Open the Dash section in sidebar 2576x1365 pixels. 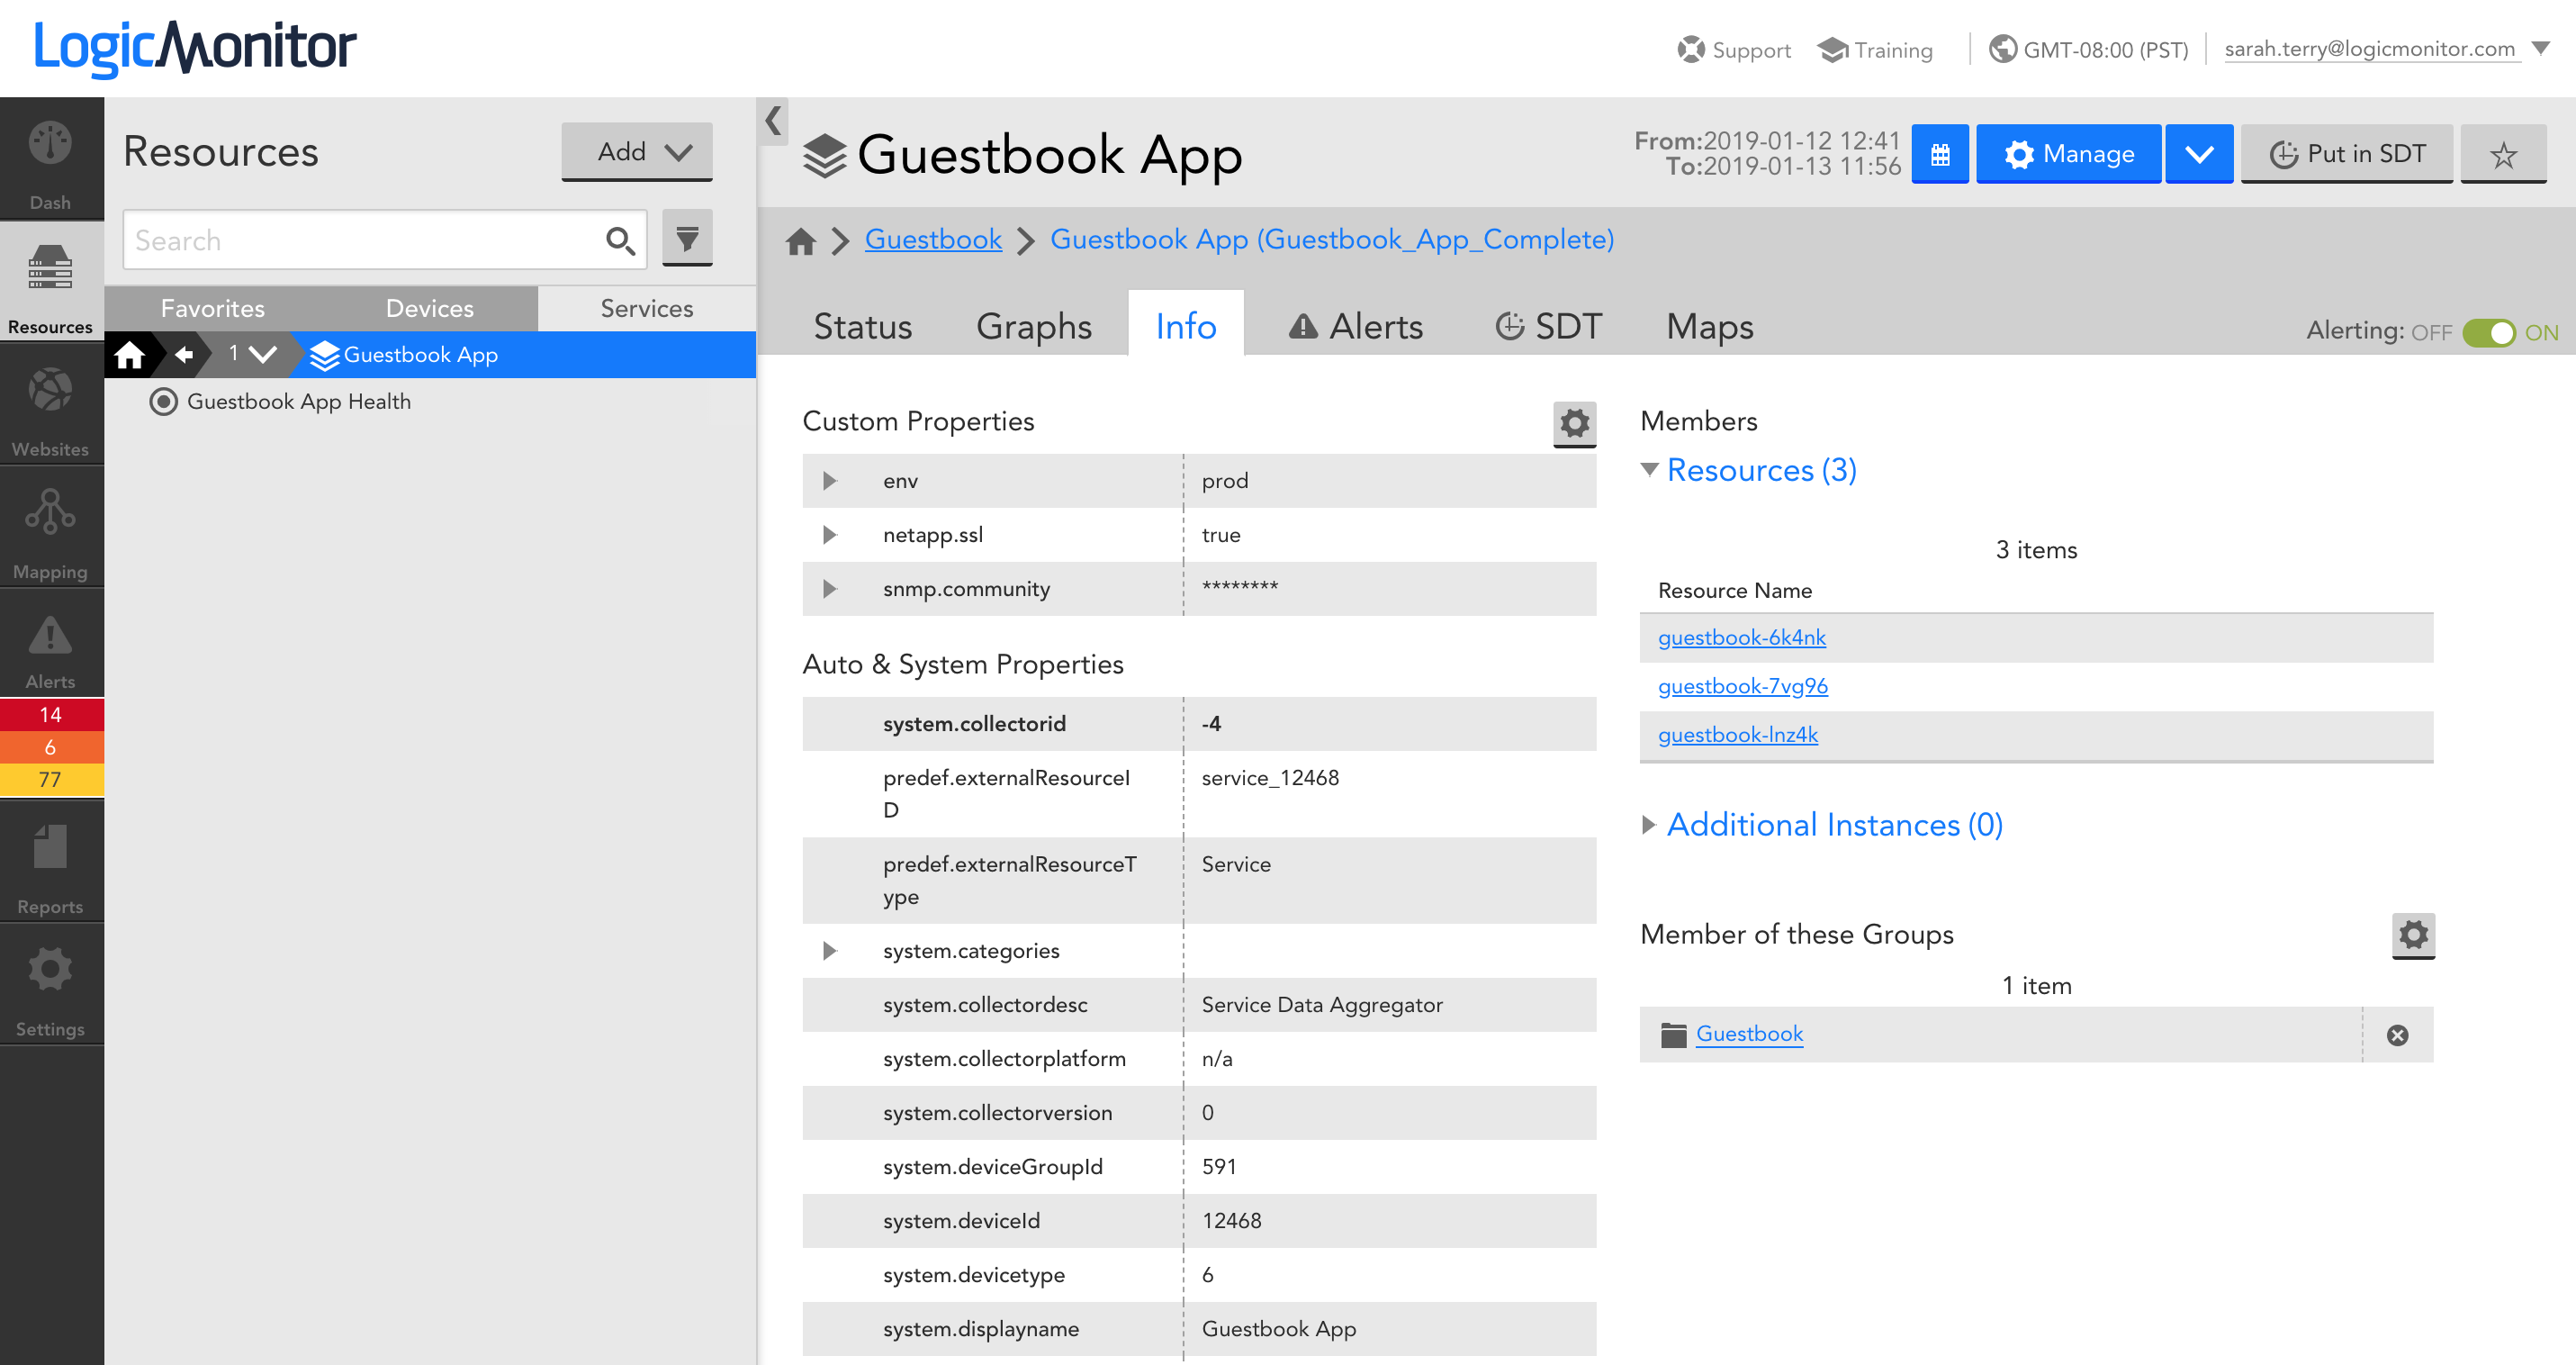pyautogui.click(x=50, y=160)
